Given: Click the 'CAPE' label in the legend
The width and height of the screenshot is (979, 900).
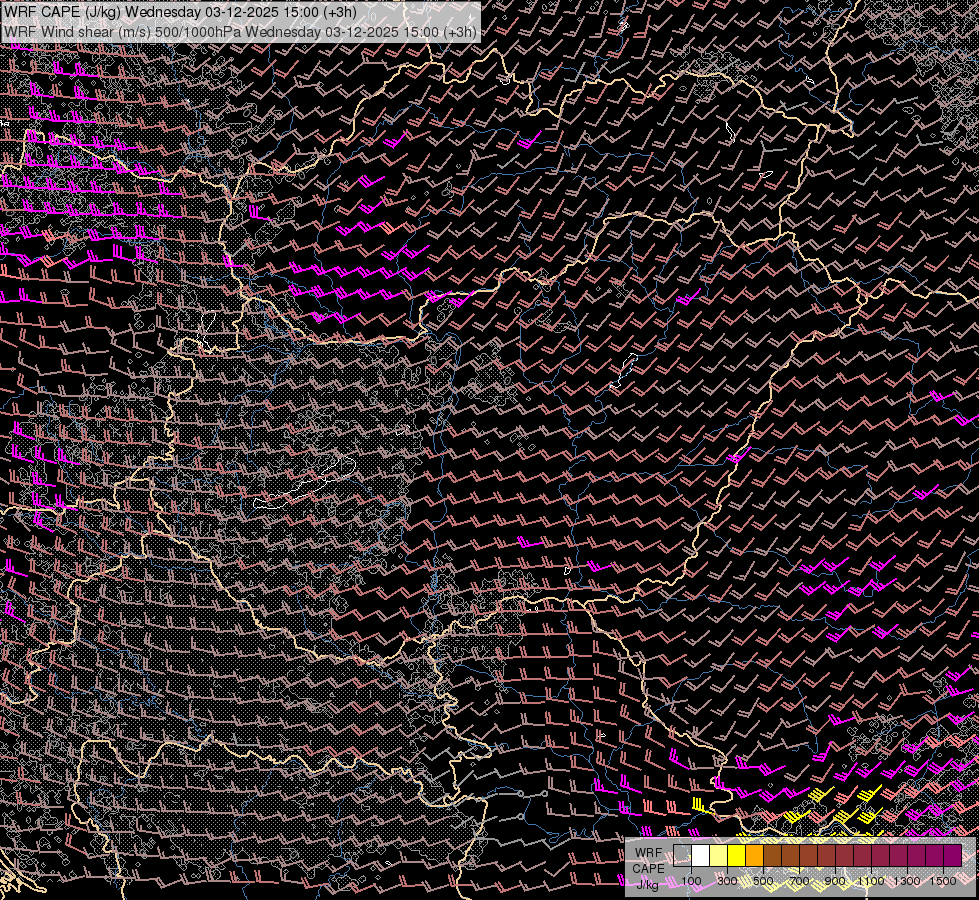Looking at the screenshot, I should point(648,869).
